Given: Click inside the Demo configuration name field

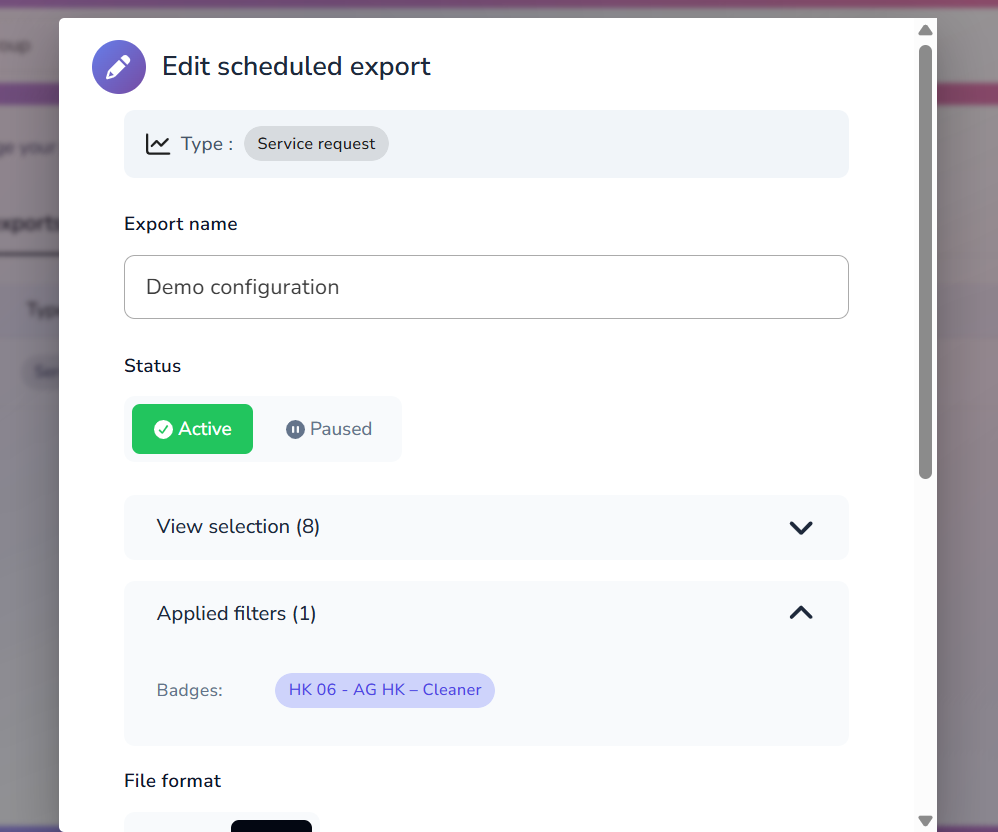Looking at the screenshot, I should click(x=486, y=287).
